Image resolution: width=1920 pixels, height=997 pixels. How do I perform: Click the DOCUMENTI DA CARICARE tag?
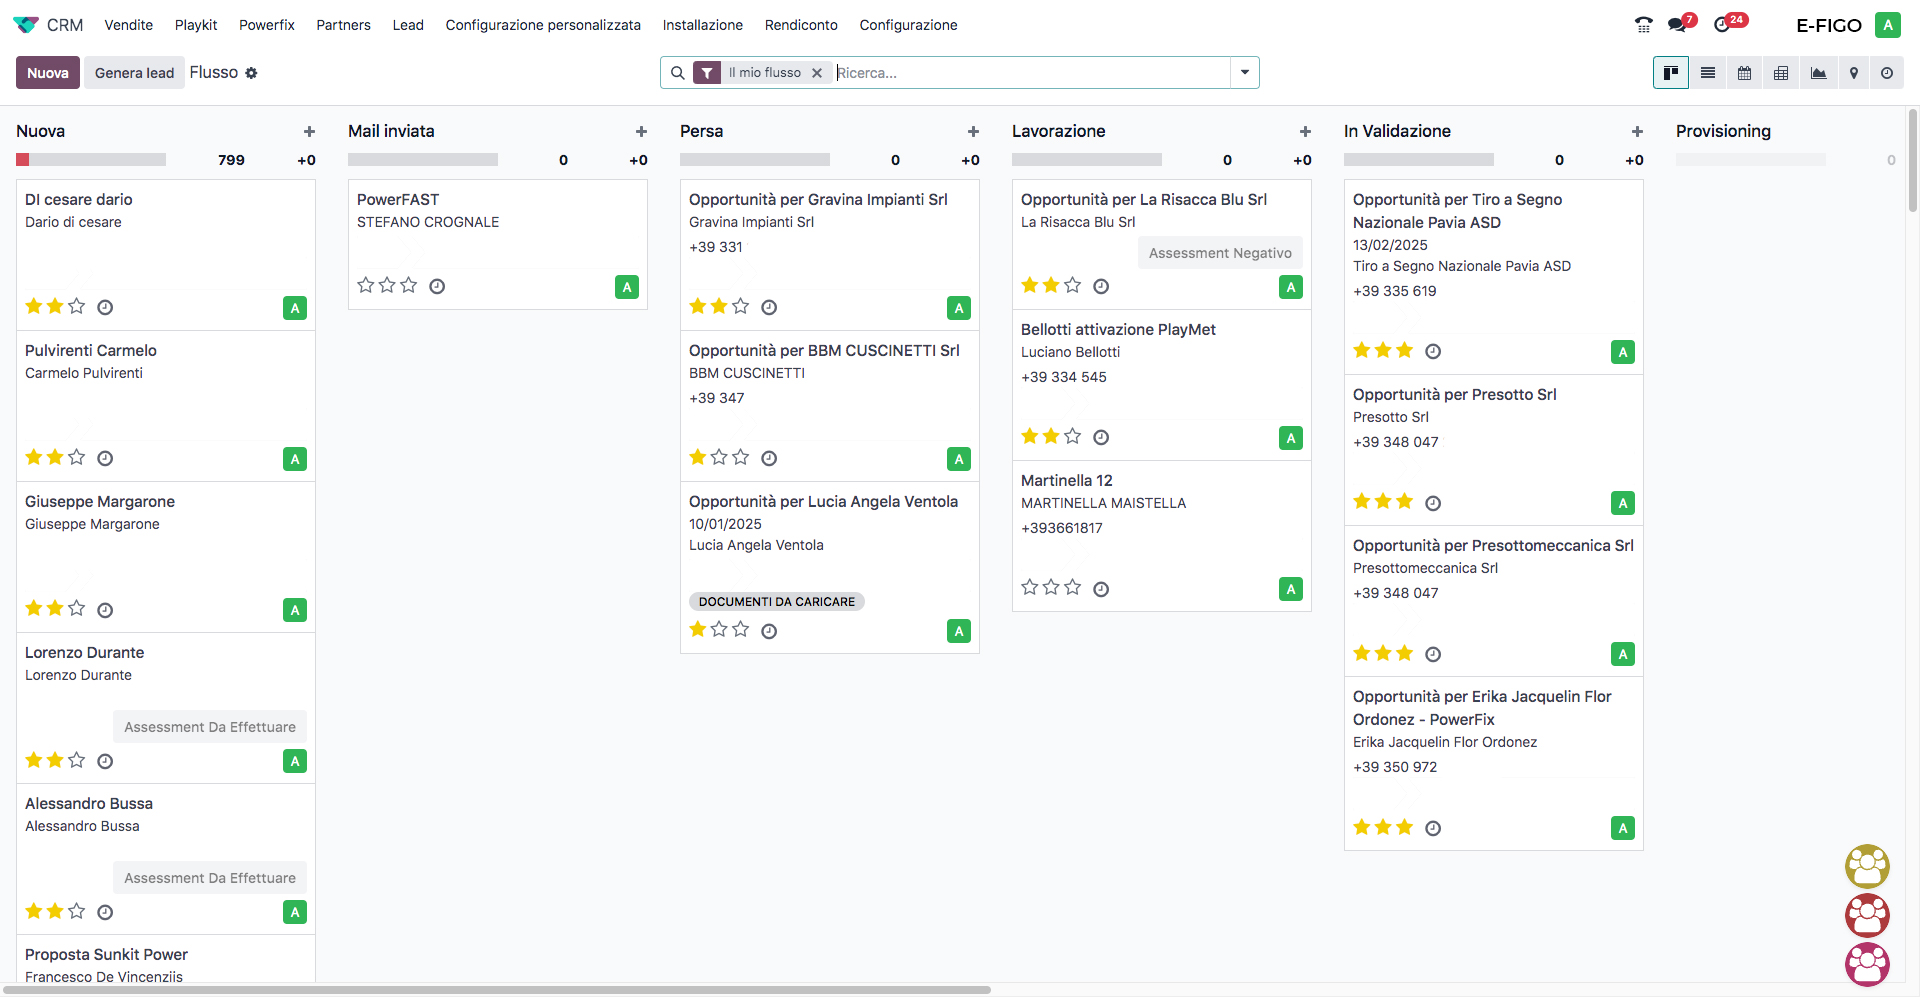777,602
